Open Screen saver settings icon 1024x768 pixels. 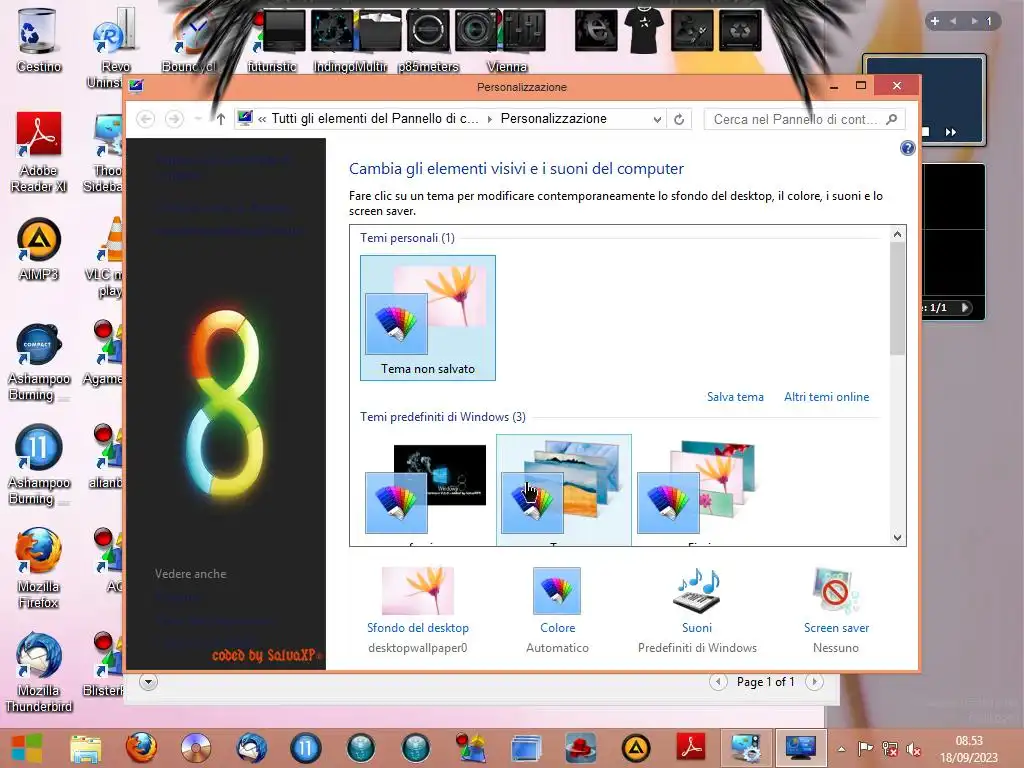[x=836, y=590]
